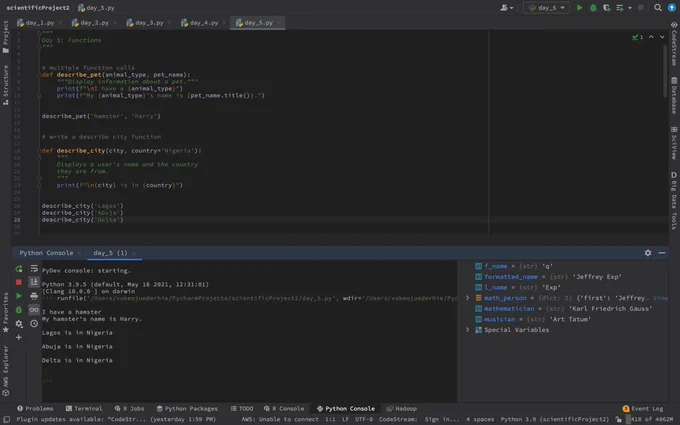Print the console output
This screenshot has height=425, width=680.
(x=34, y=296)
